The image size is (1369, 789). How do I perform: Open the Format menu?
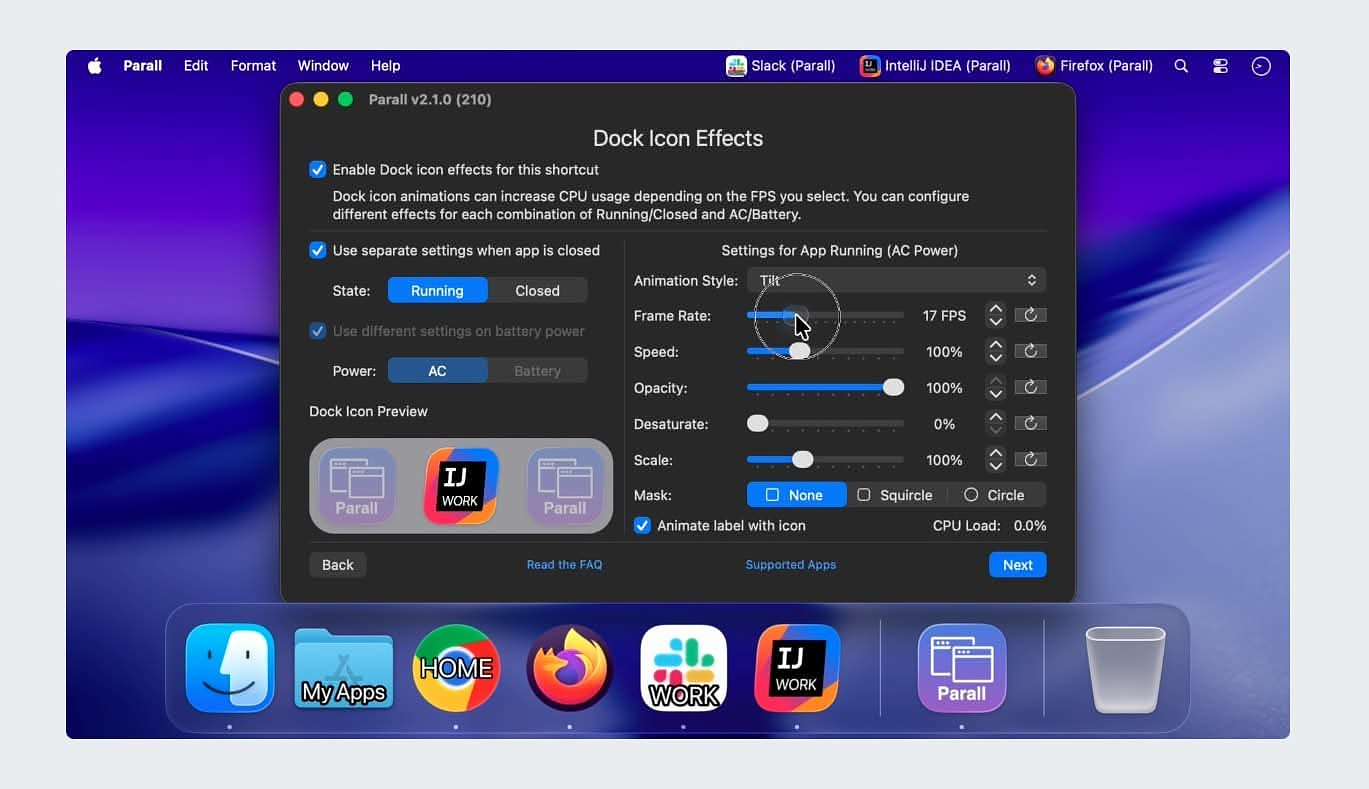253,66
